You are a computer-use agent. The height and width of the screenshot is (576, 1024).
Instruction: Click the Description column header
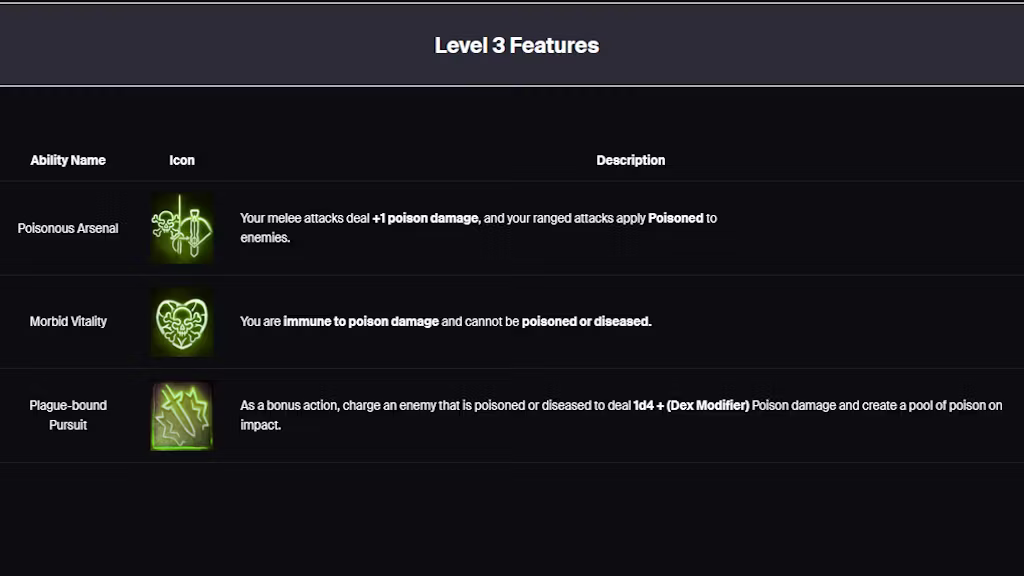coord(630,160)
